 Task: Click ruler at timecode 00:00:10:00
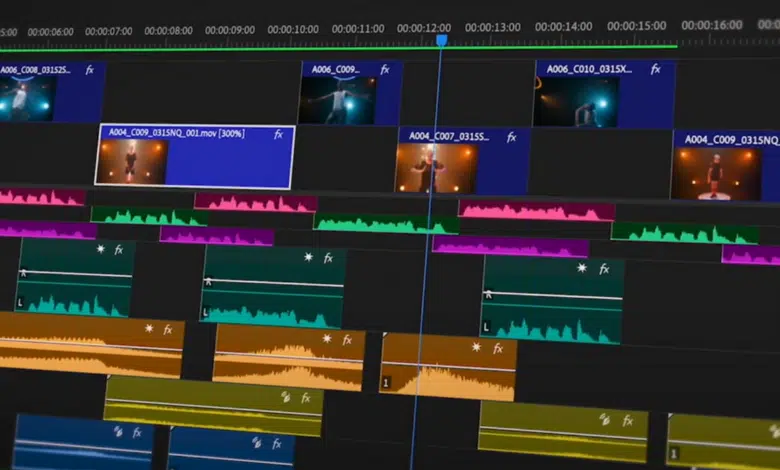(293, 29)
